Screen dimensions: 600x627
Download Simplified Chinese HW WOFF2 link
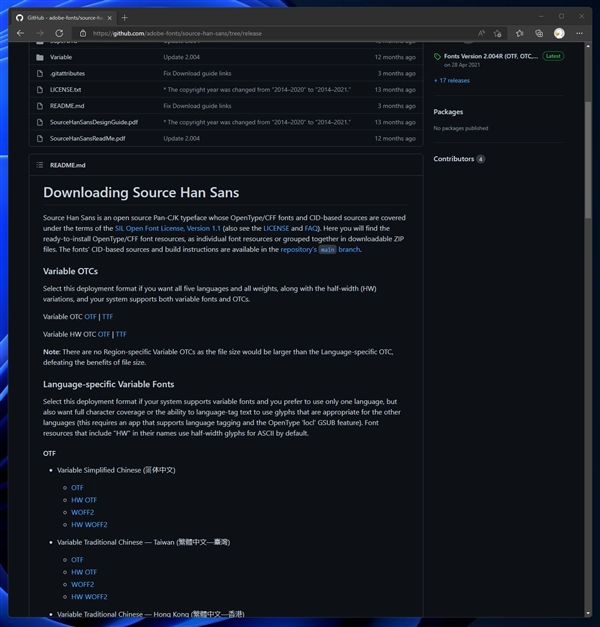(x=89, y=525)
